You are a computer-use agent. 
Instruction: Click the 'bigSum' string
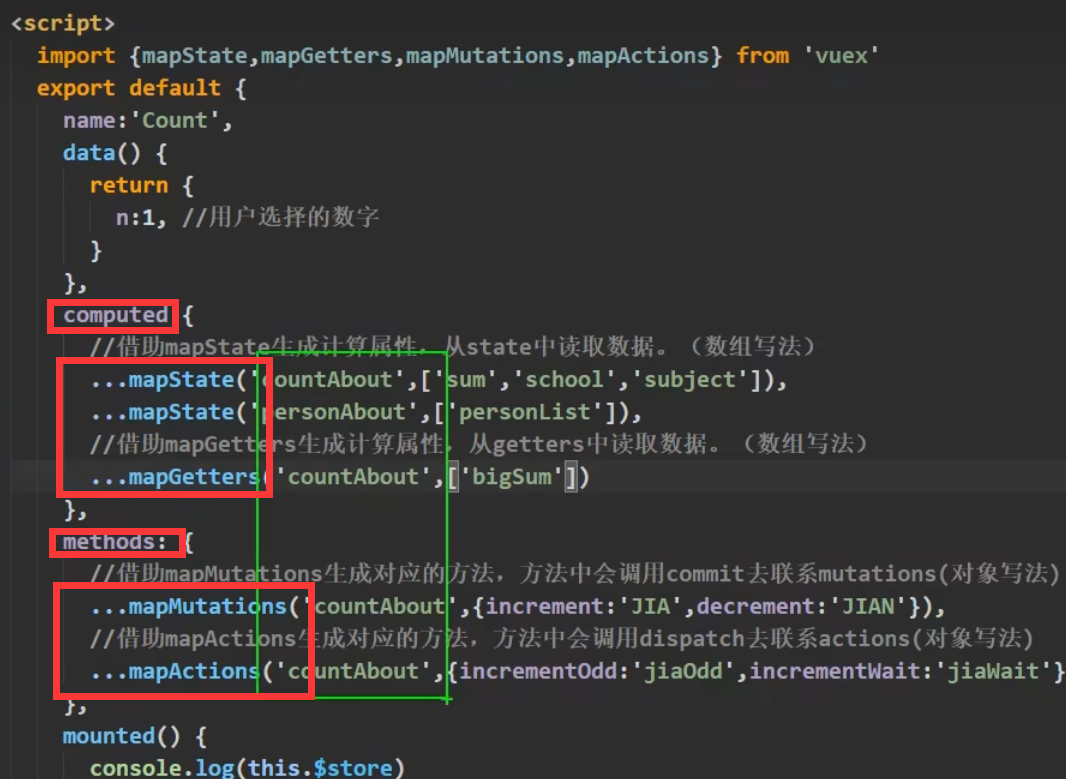click(x=511, y=477)
